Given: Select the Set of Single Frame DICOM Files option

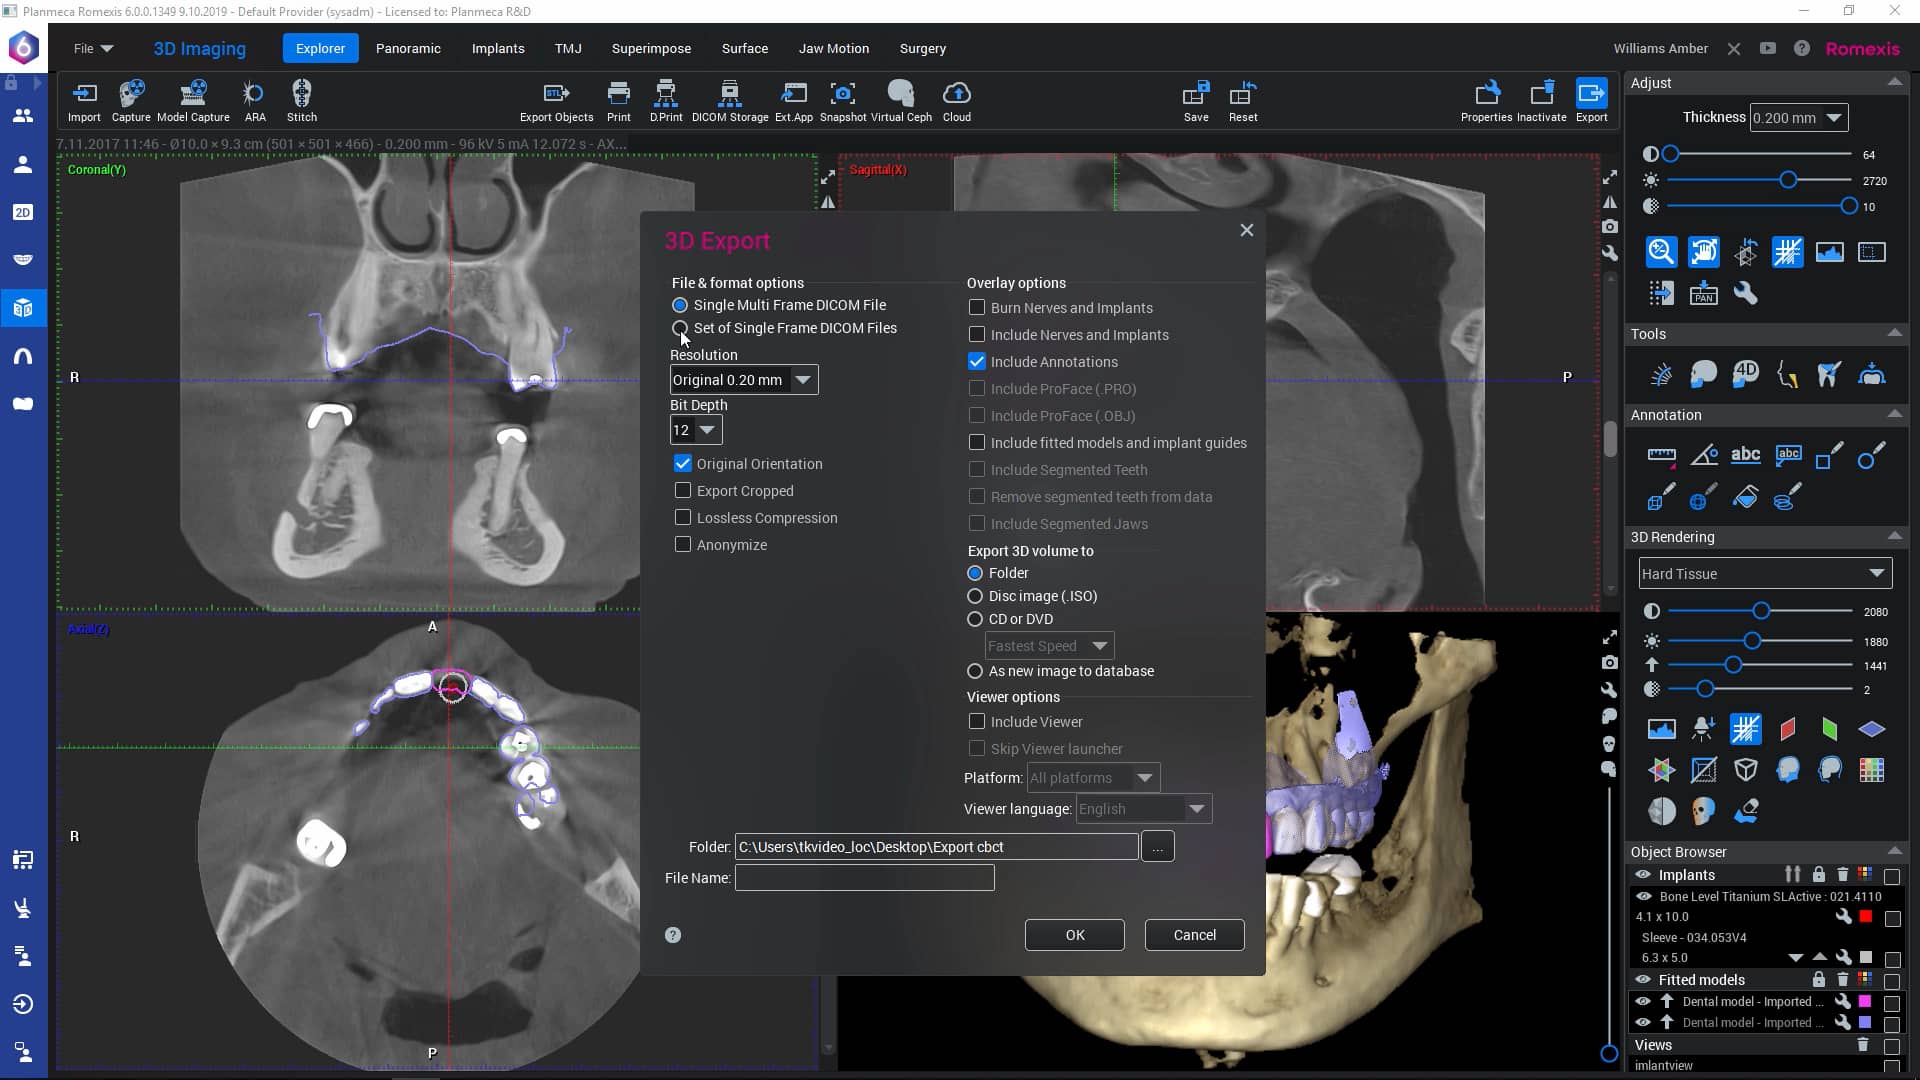Looking at the screenshot, I should pyautogui.click(x=680, y=328).
